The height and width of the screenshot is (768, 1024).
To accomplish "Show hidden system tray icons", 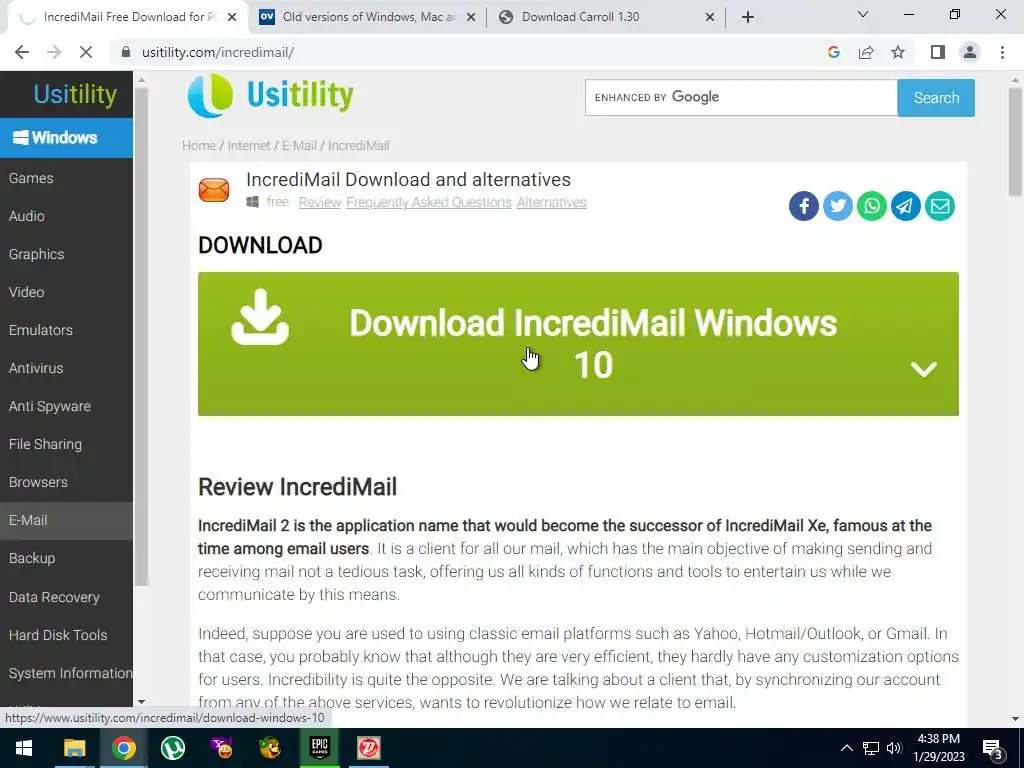I will (x=846, y=748).
